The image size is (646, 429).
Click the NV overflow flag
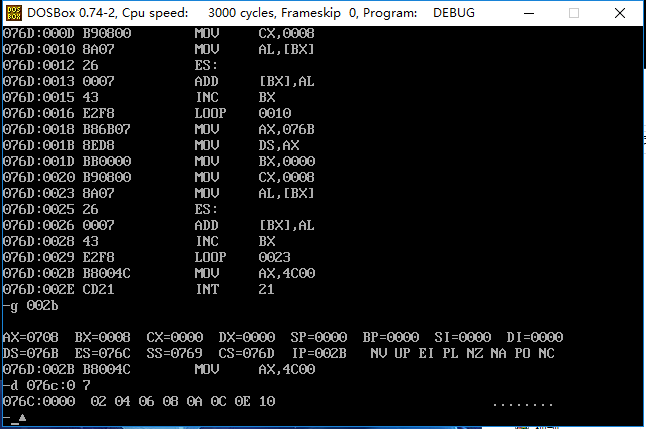coord(379,354)
